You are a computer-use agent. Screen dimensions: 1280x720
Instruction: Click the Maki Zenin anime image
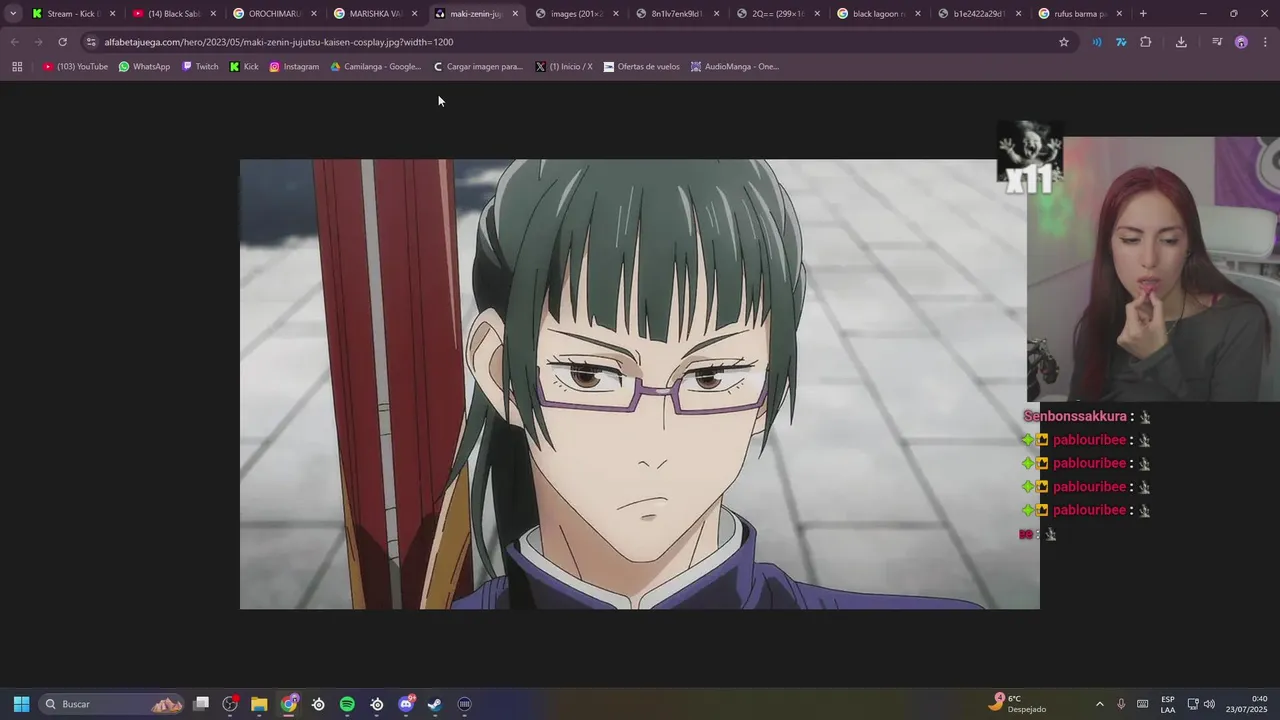639,384
